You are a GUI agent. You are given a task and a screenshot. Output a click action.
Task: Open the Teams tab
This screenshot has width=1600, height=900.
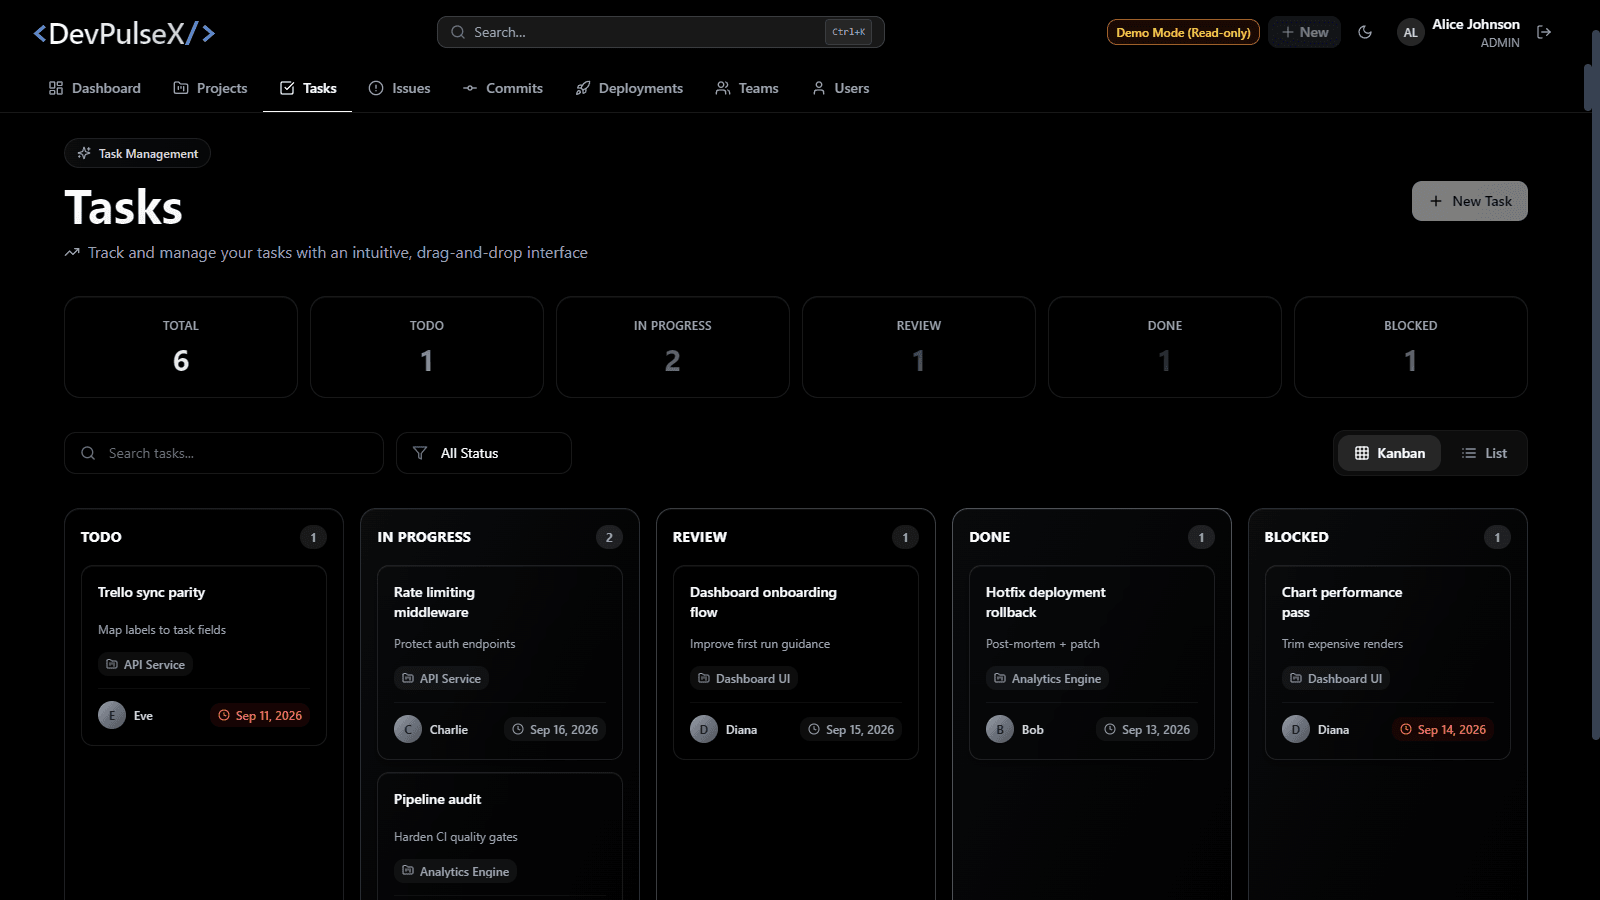click(746, 88)
